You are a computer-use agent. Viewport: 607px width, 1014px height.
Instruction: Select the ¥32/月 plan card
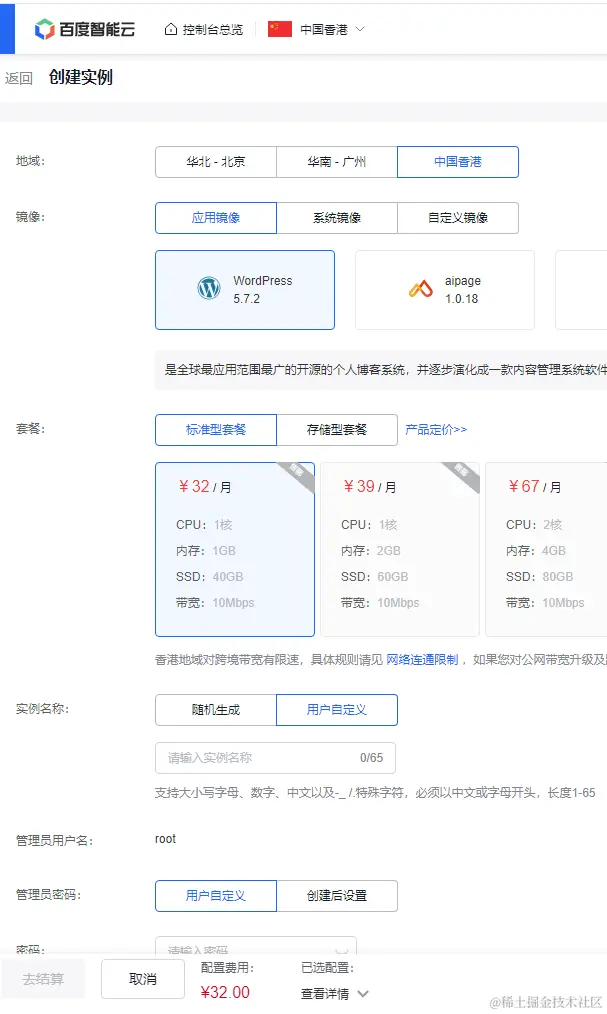[235, 549]
